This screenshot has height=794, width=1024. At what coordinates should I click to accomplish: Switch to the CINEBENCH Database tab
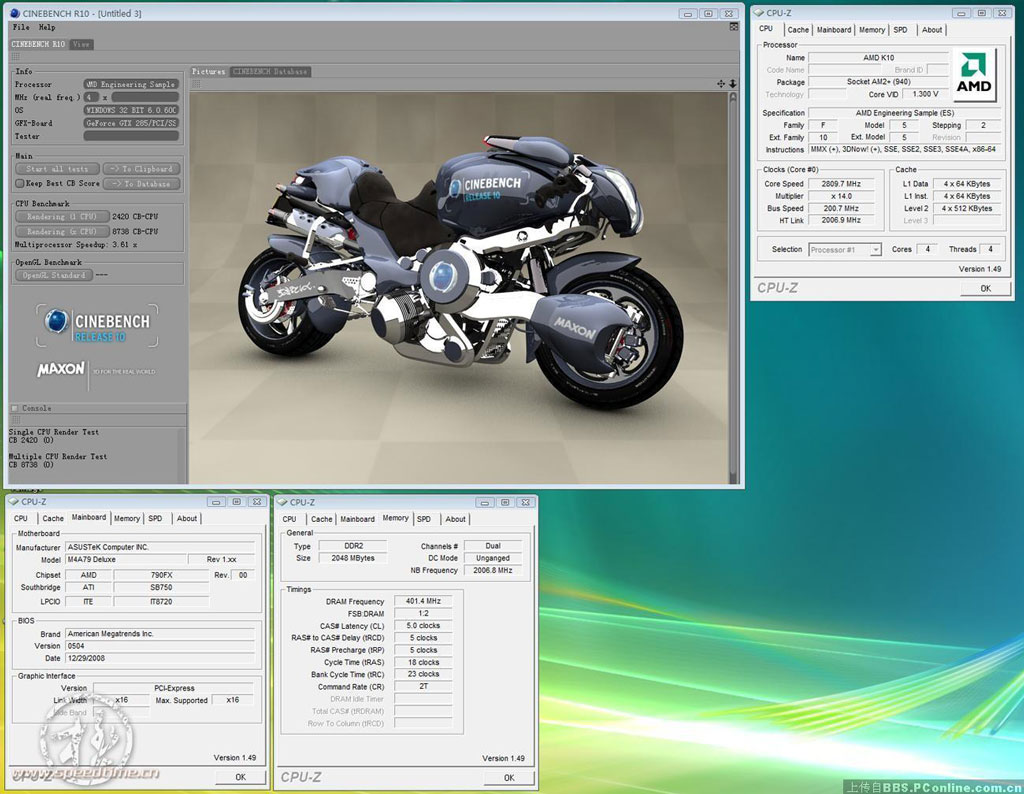point(270,72)
